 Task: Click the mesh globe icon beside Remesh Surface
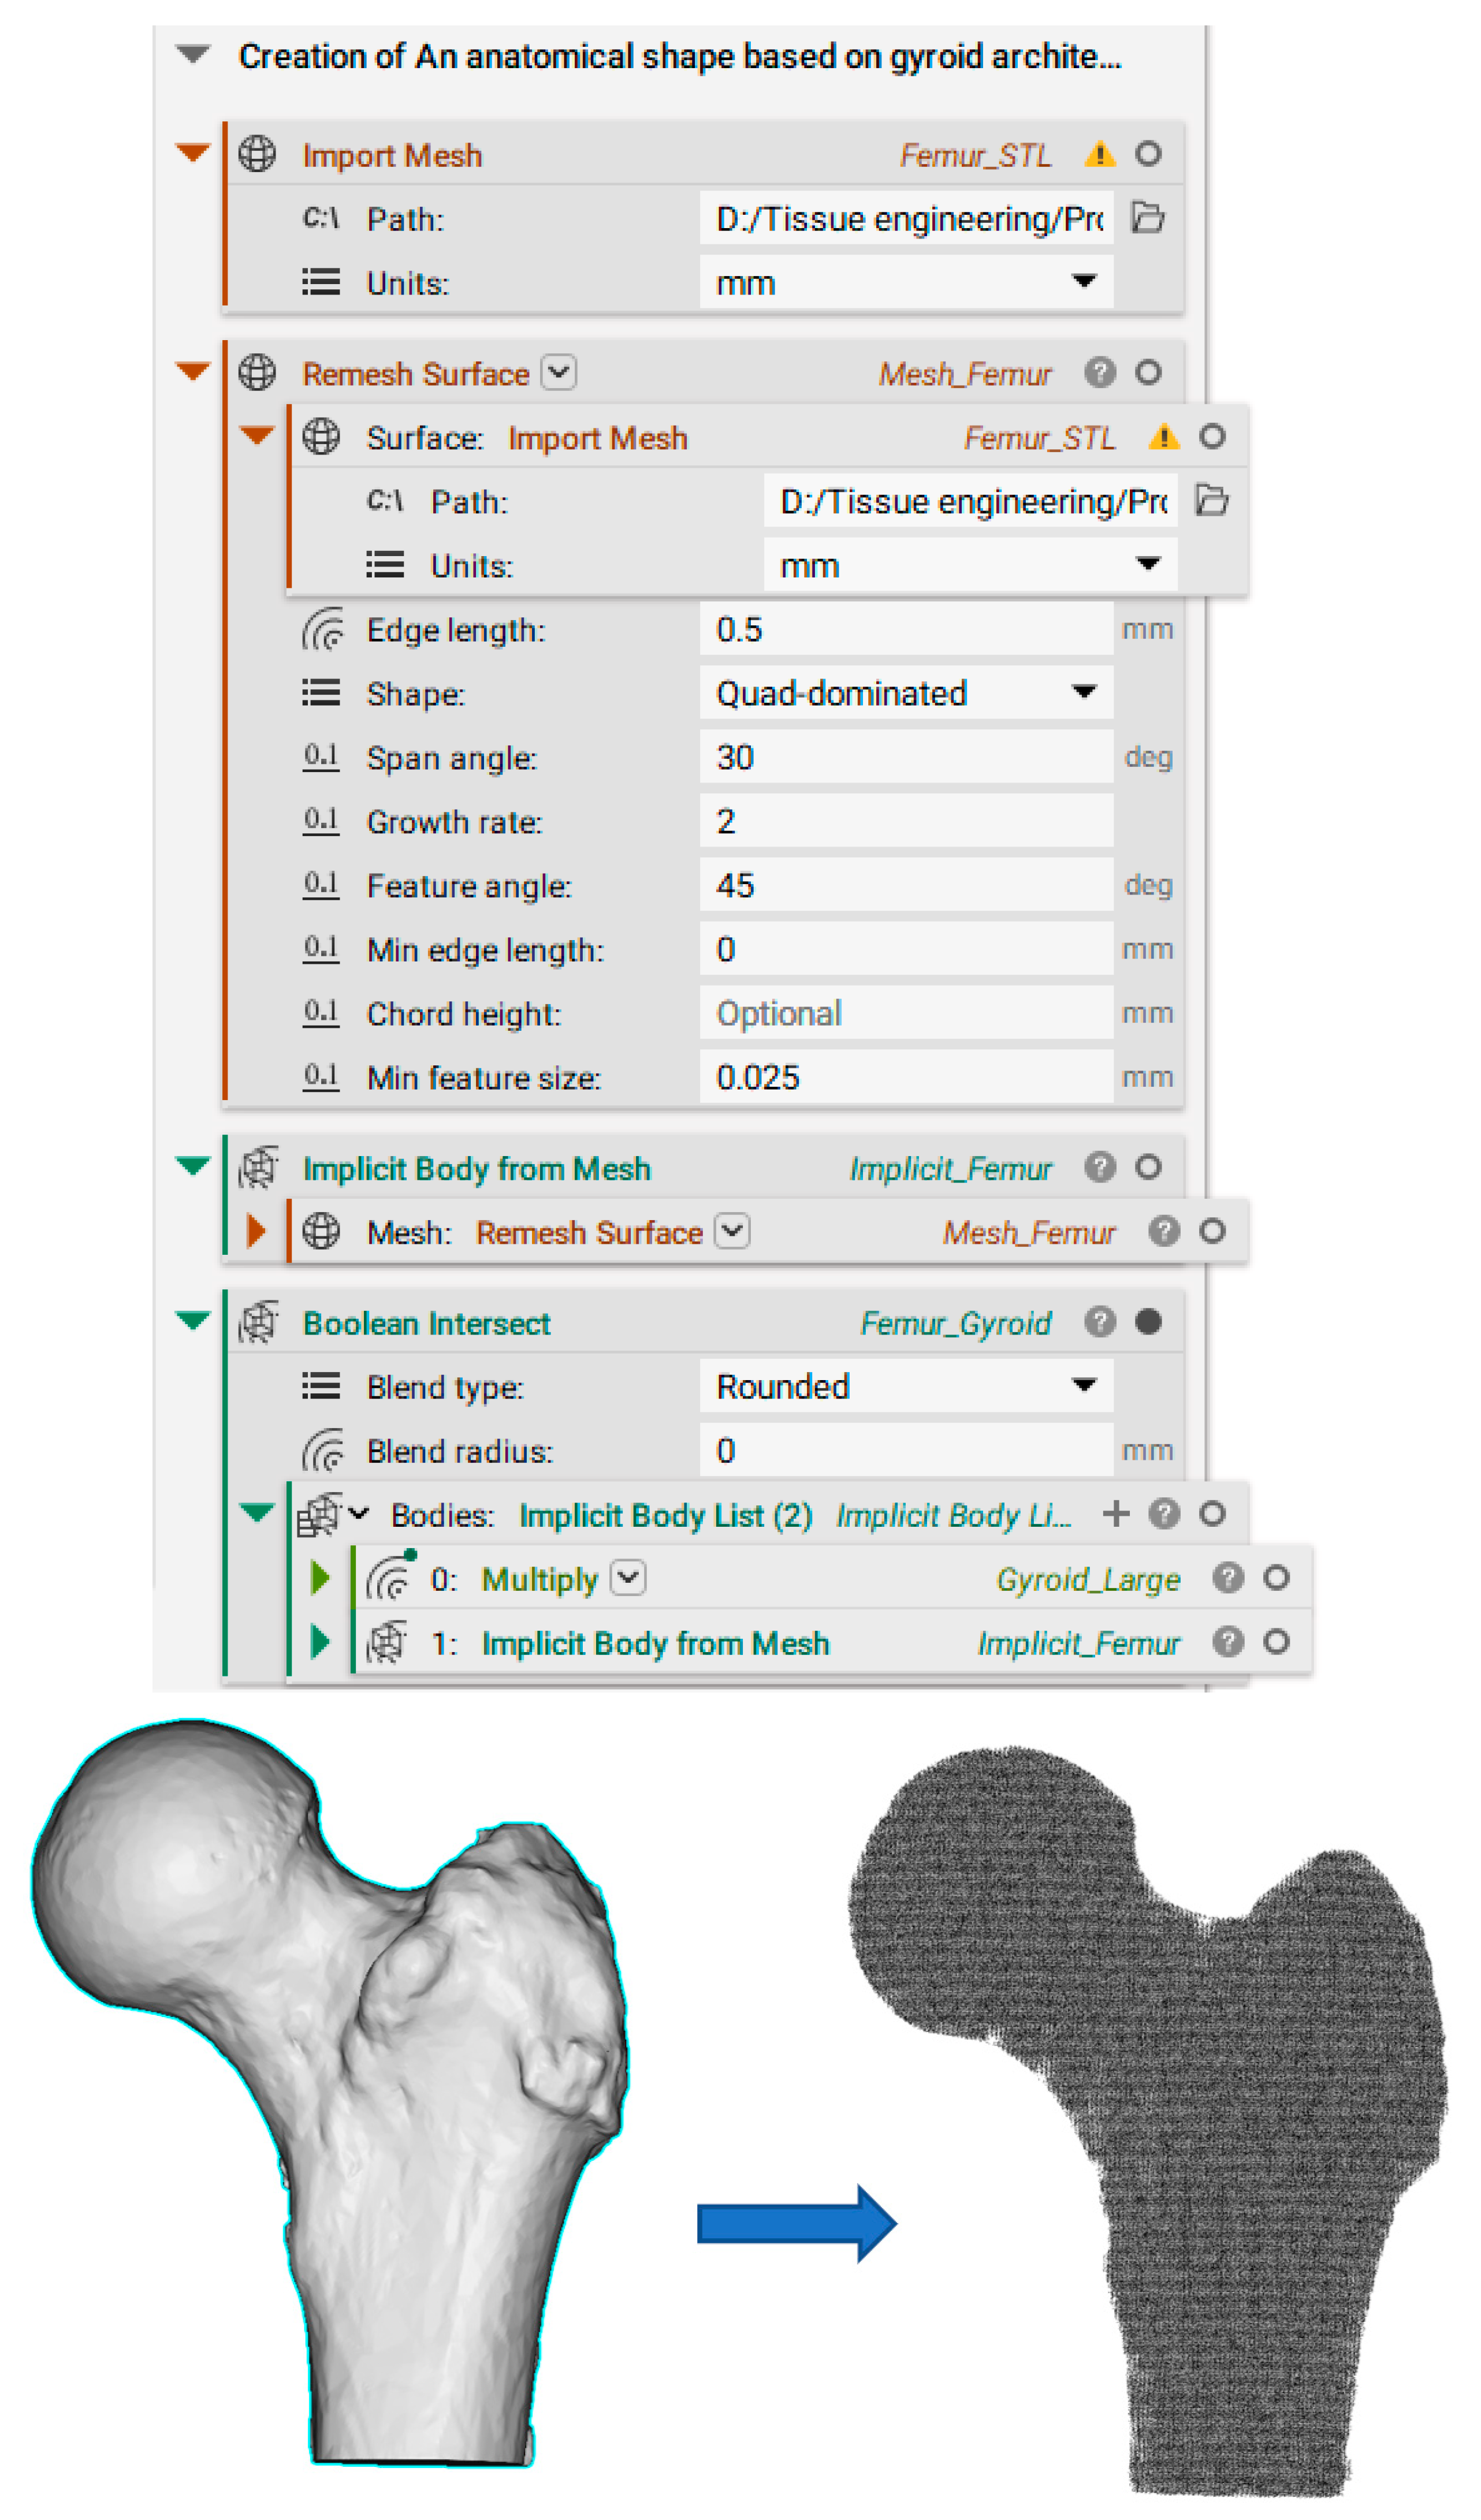257,372
